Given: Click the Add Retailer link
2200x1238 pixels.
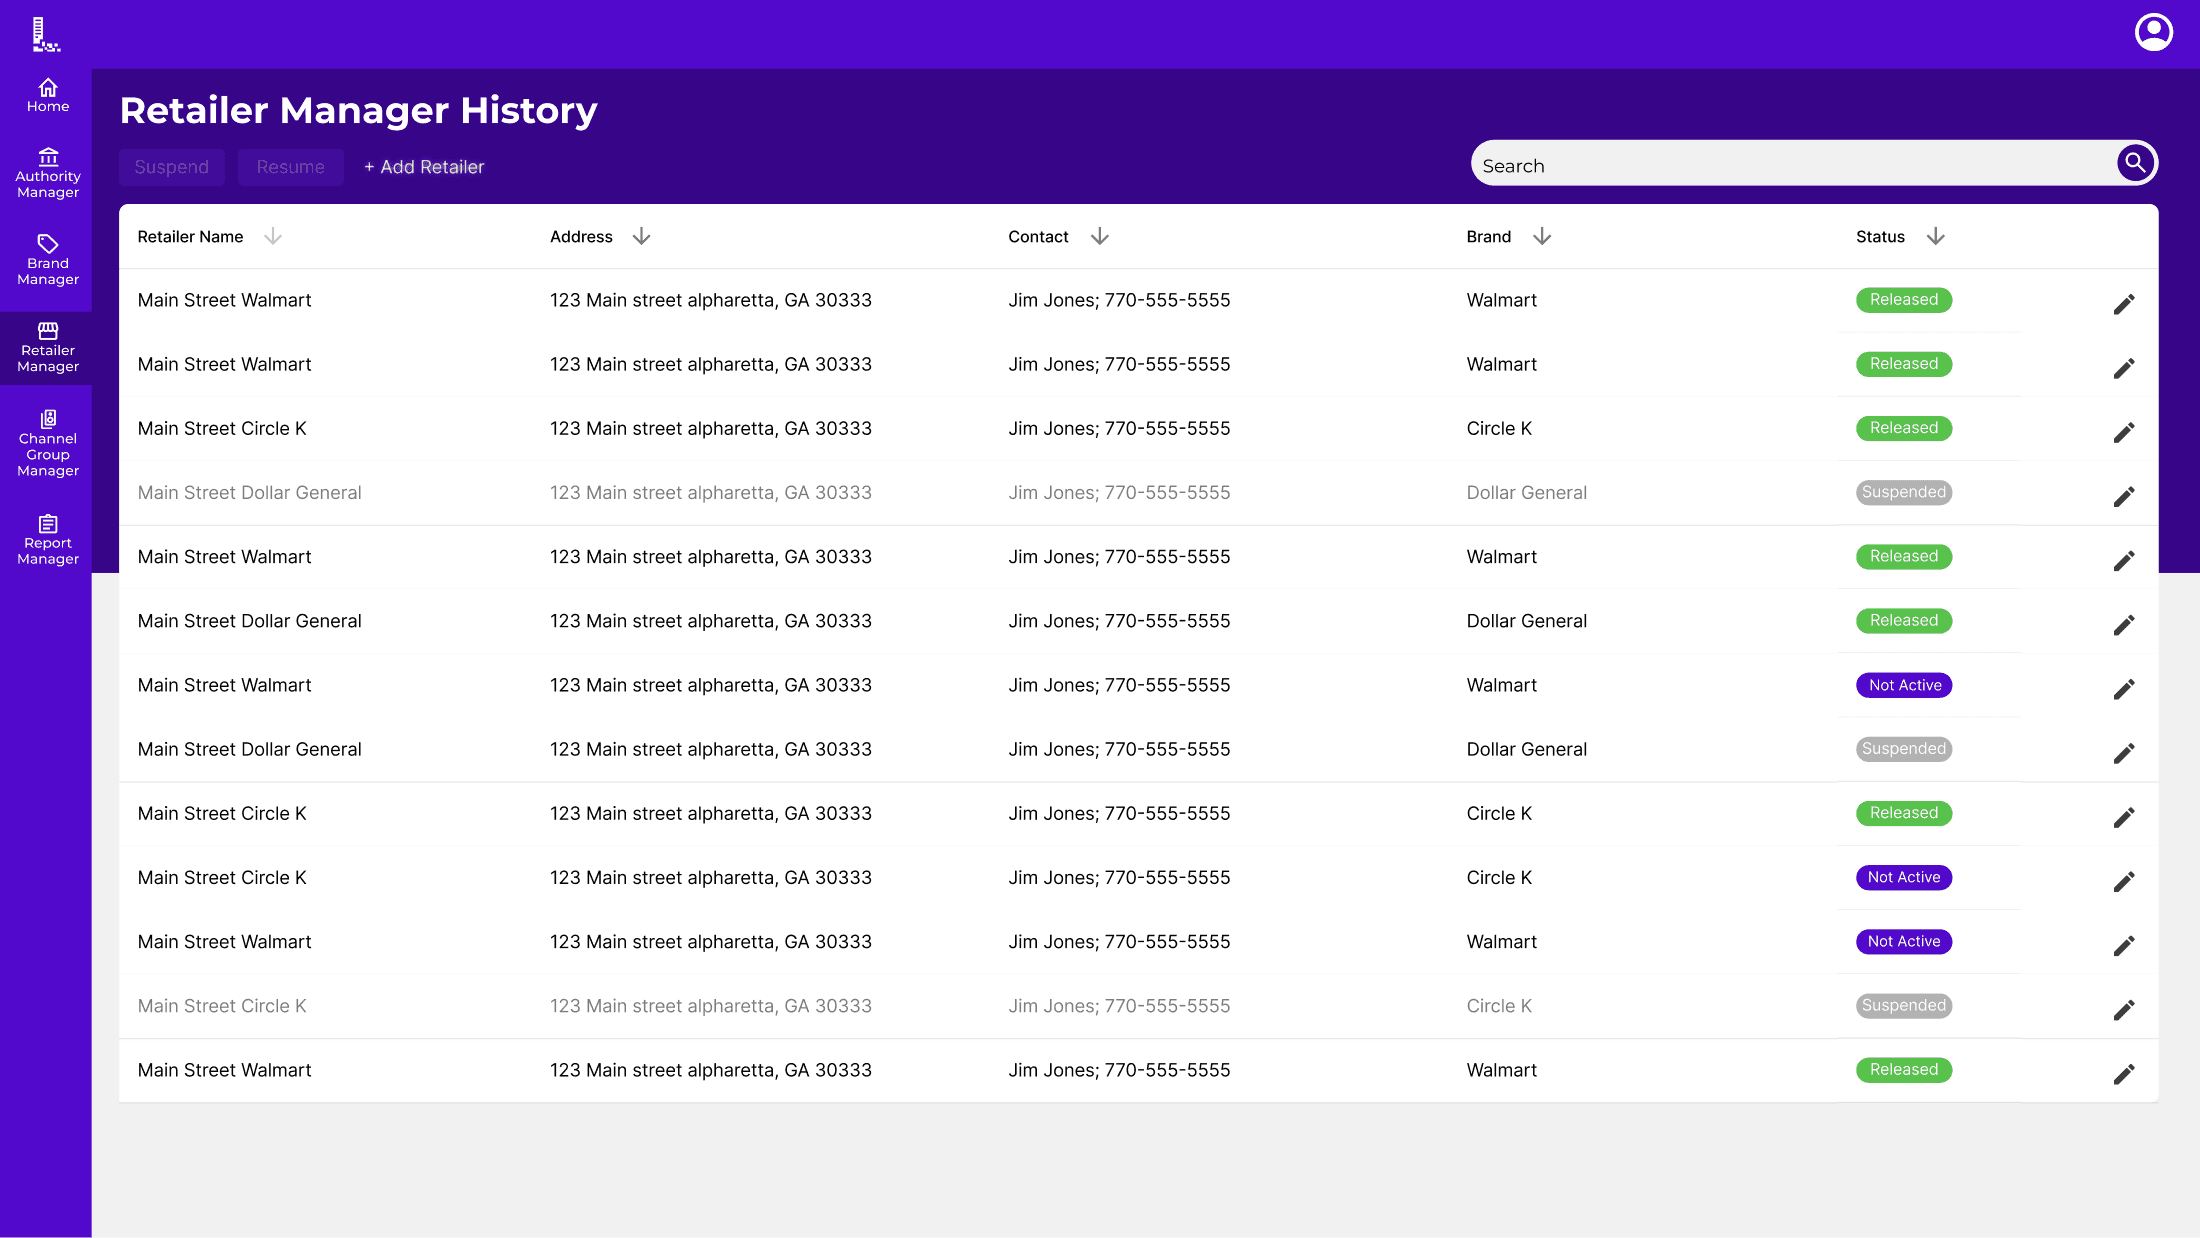Looking at the screenshot, I should tap(424, 167).
